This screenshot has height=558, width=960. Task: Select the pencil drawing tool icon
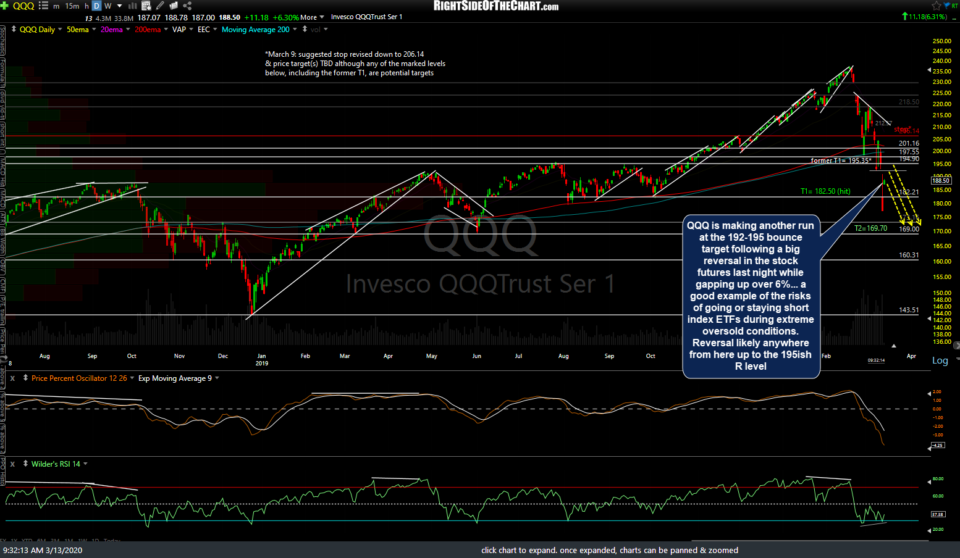point(160,6)
